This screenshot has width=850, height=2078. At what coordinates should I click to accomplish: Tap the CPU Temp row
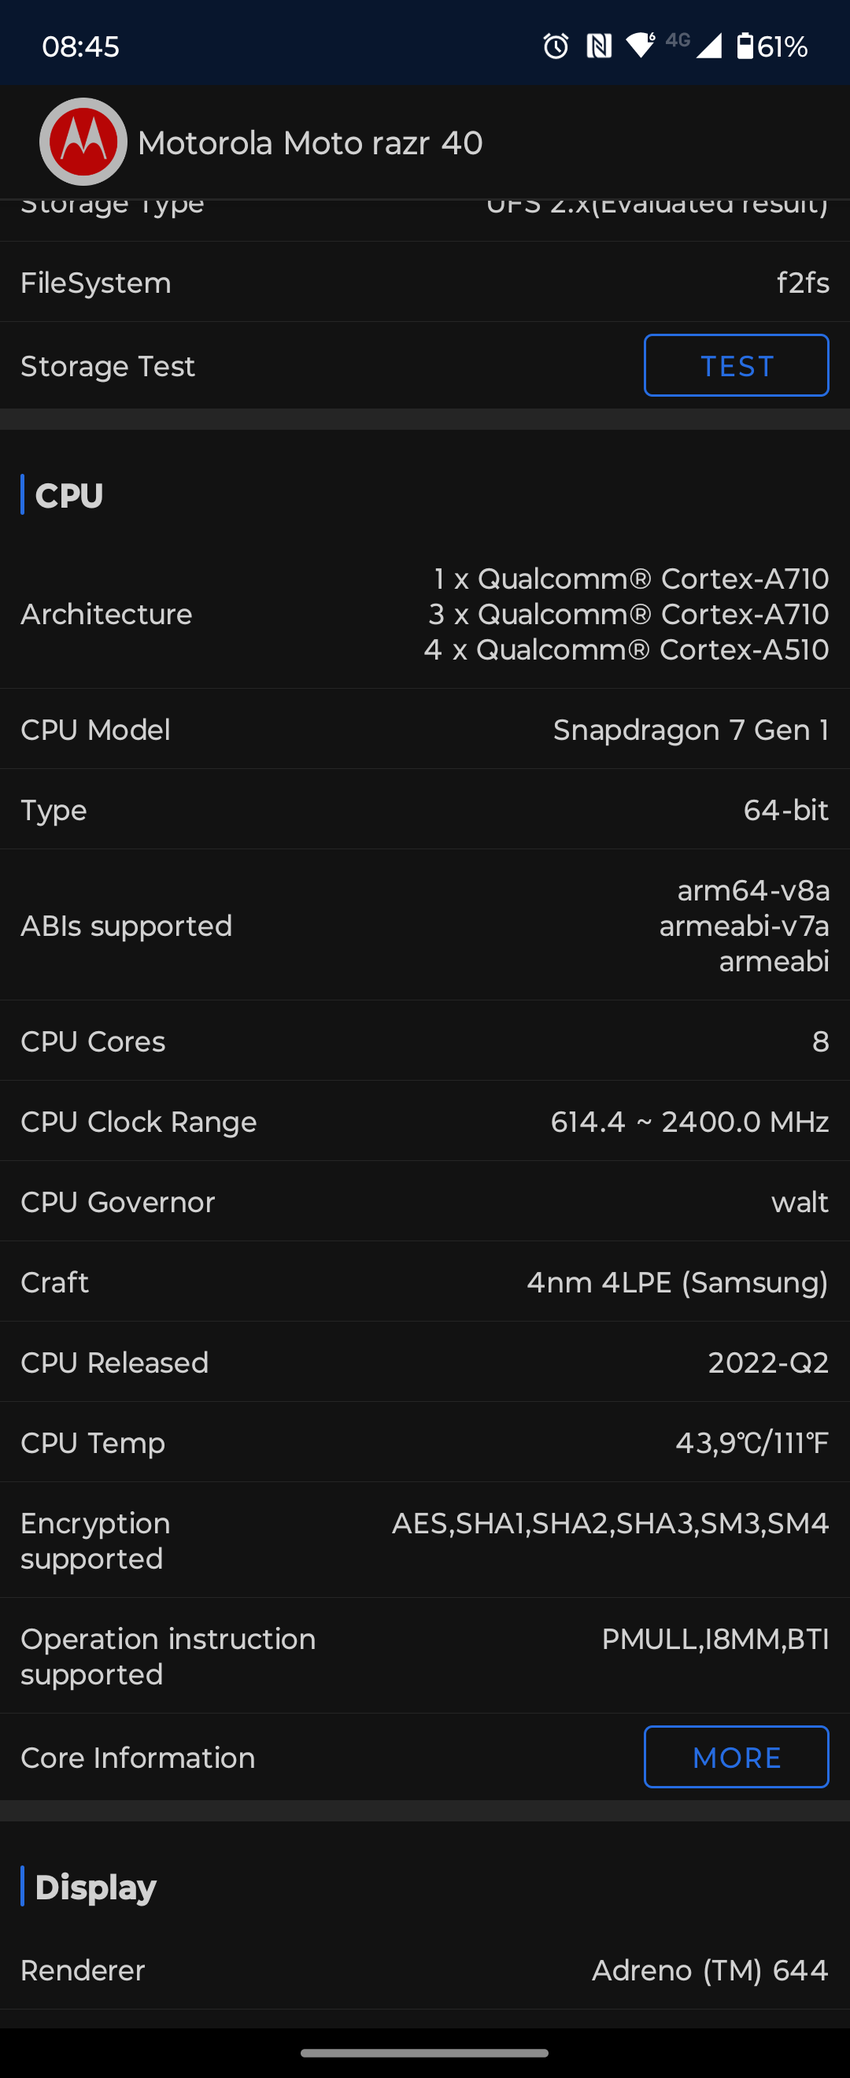425,1443
